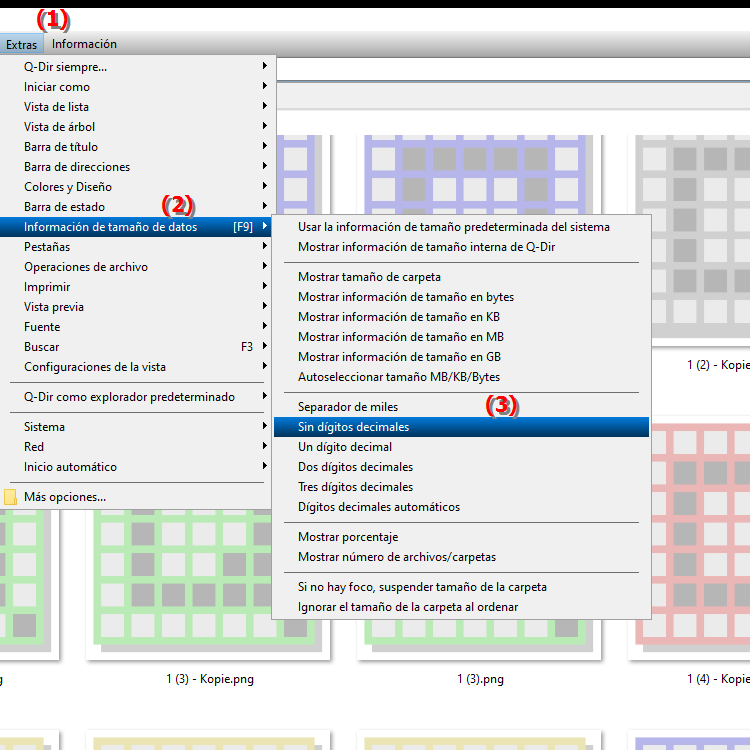Toggle Separador de miles option

pyautogui.click(x=461, y=407)
